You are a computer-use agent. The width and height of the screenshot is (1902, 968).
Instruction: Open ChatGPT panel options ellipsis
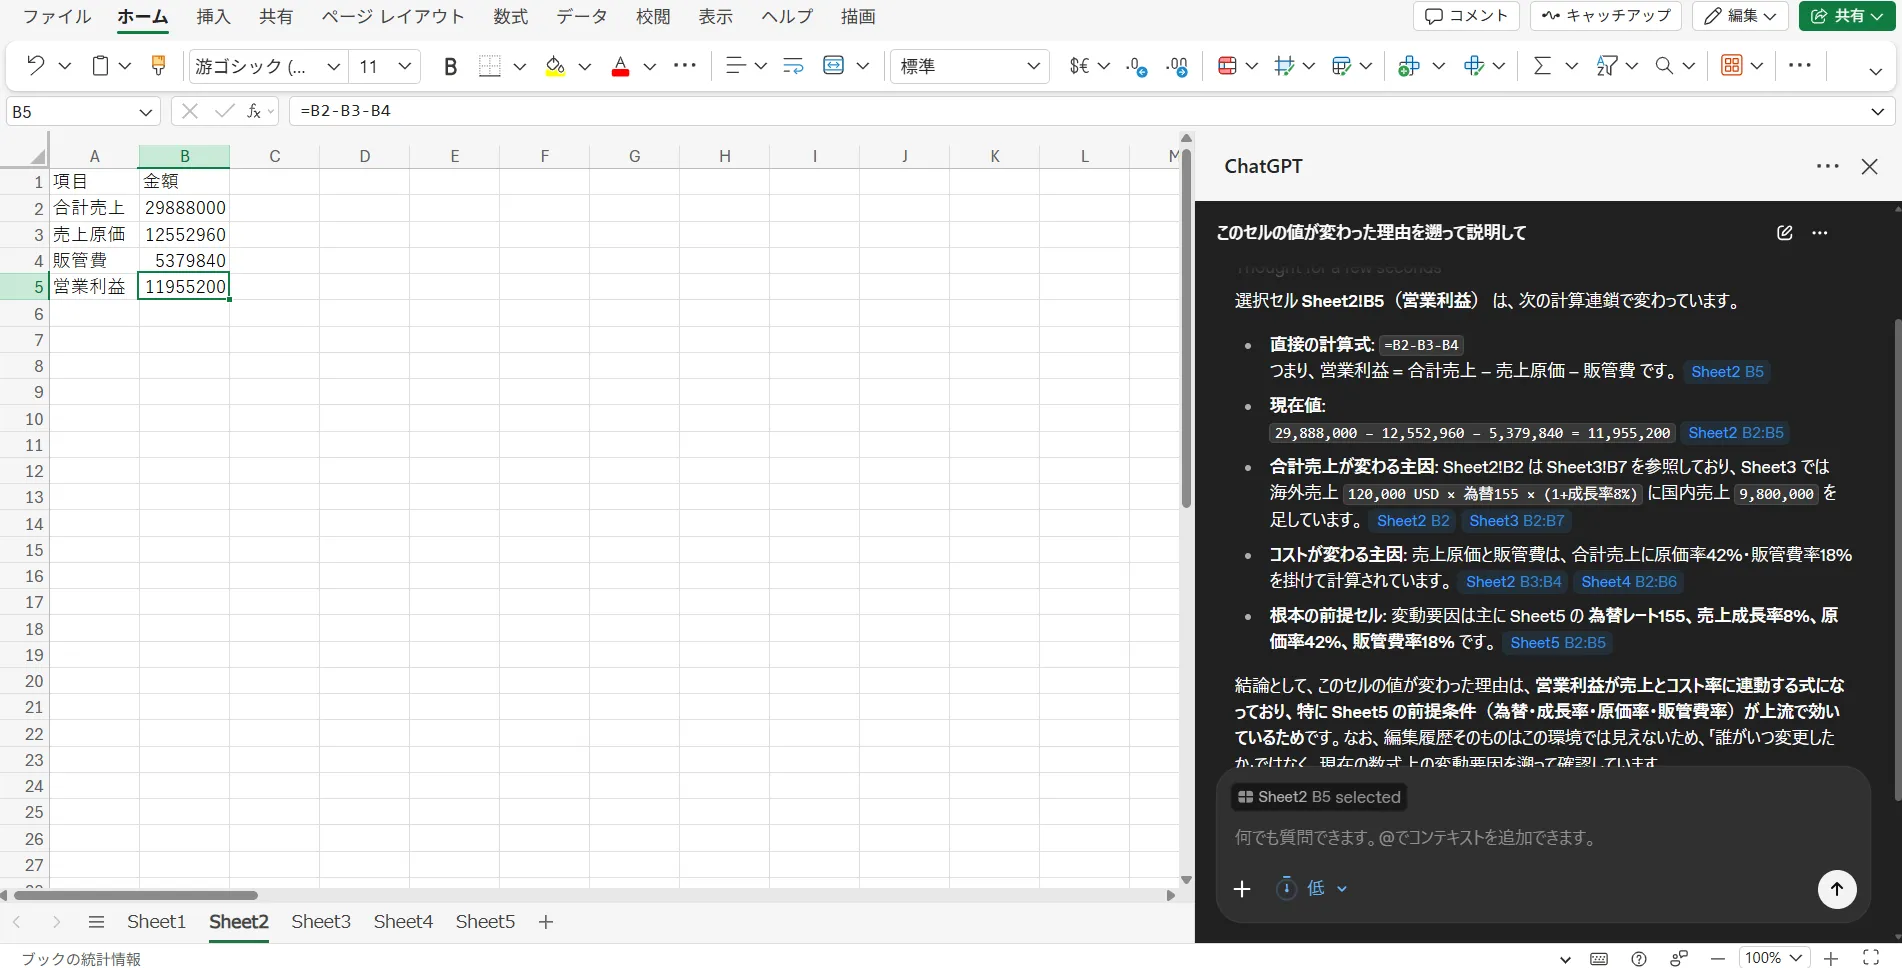[1828, 167]
